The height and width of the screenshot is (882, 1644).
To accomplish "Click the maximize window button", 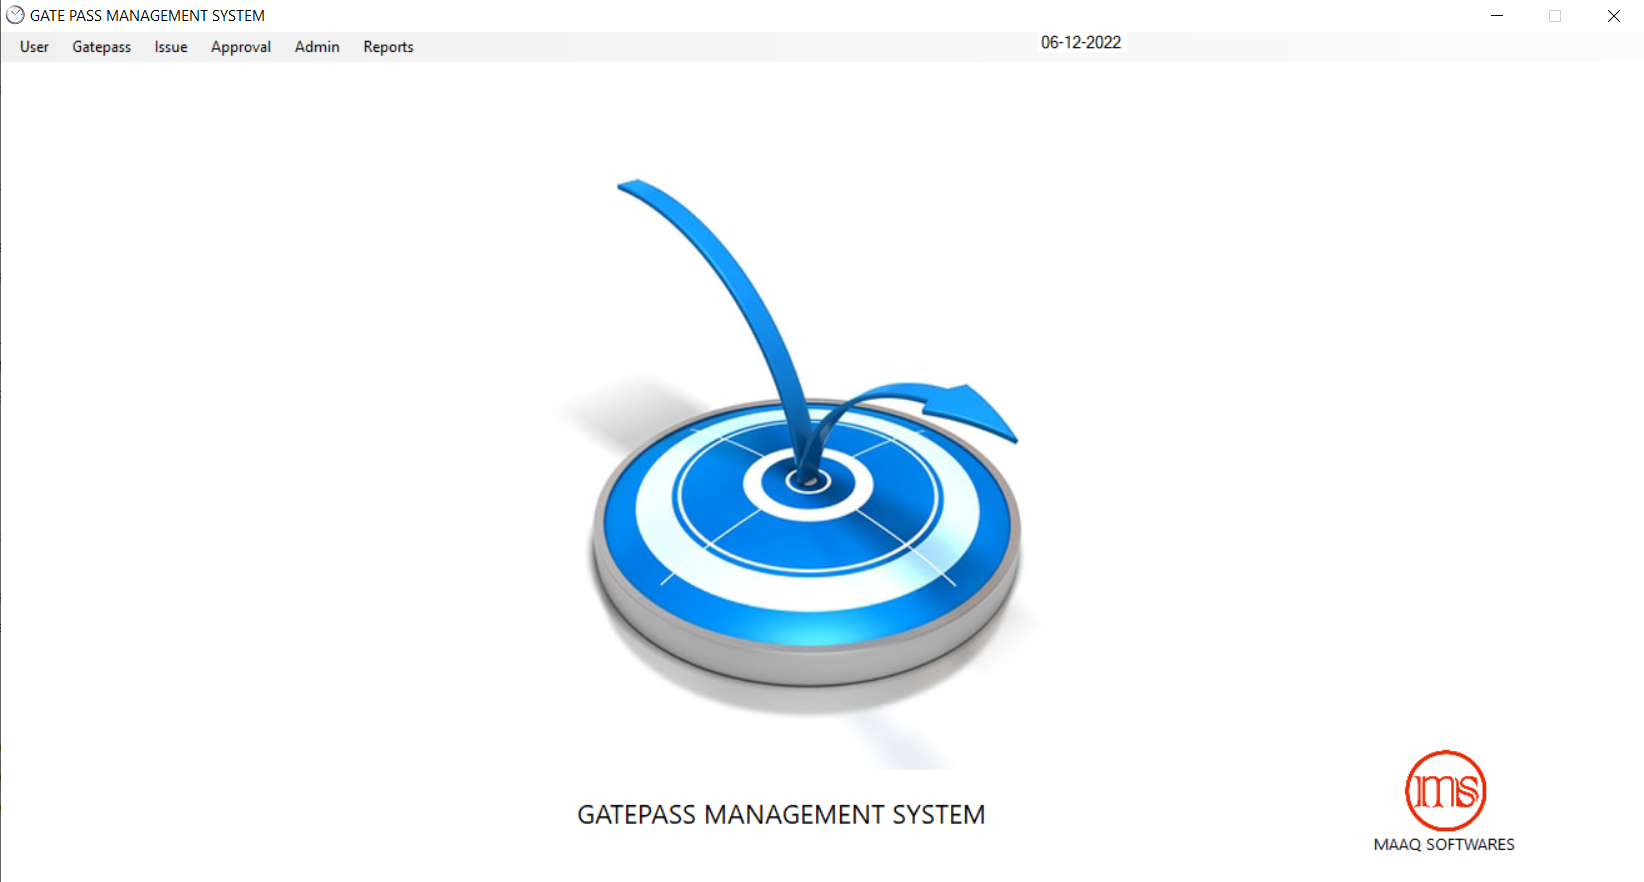I will coord(1555,15).
